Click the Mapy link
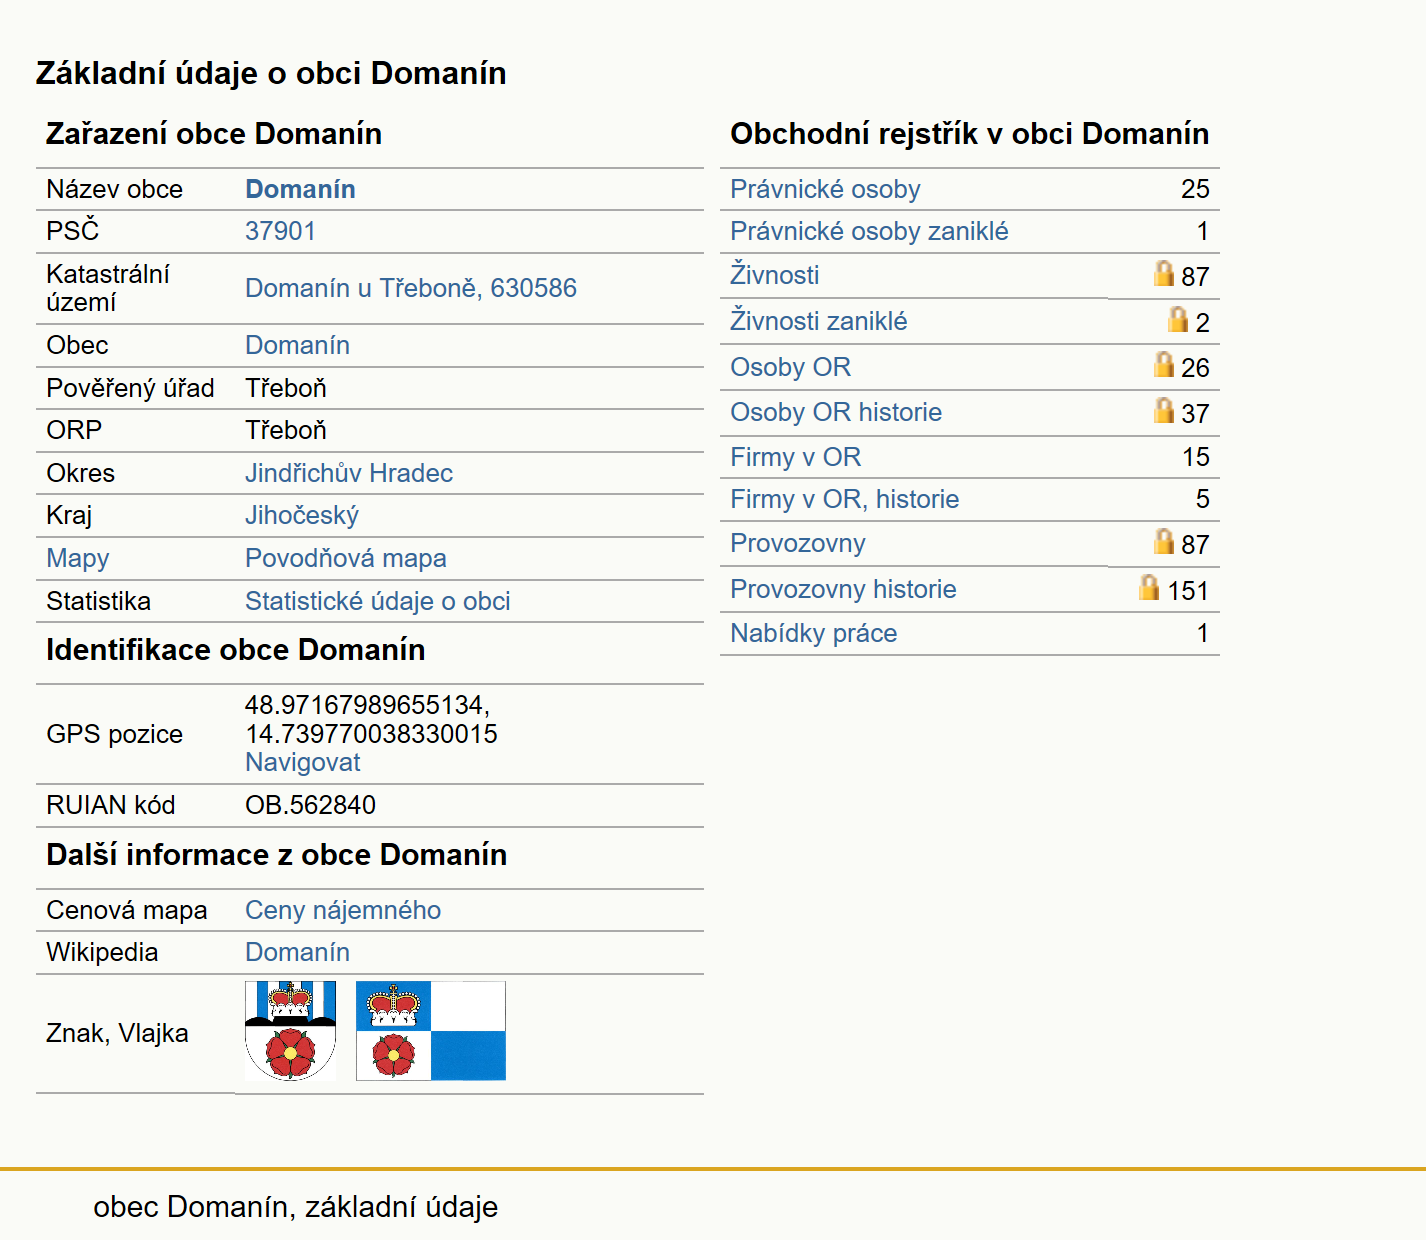 click(x=78, y=558)
